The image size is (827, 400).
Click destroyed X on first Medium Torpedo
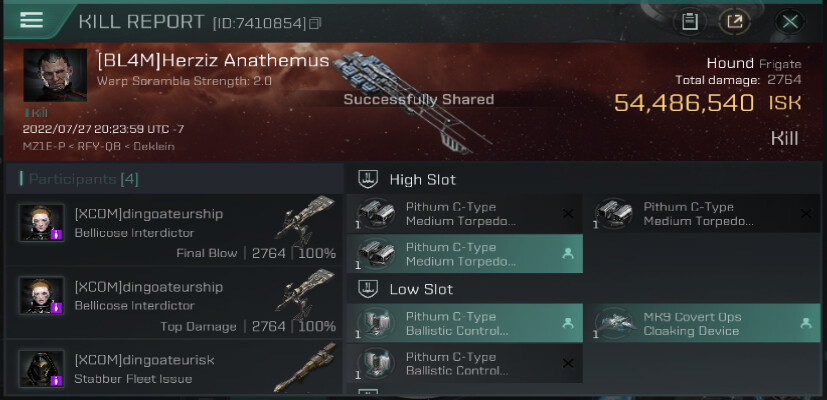(x=568, y=214)
